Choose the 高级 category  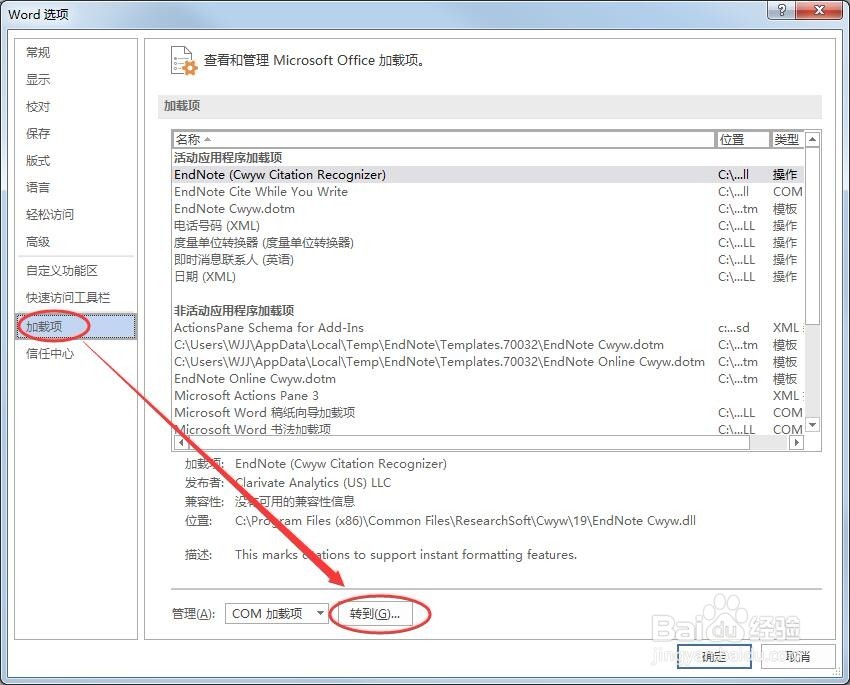[x=38, y=242]
